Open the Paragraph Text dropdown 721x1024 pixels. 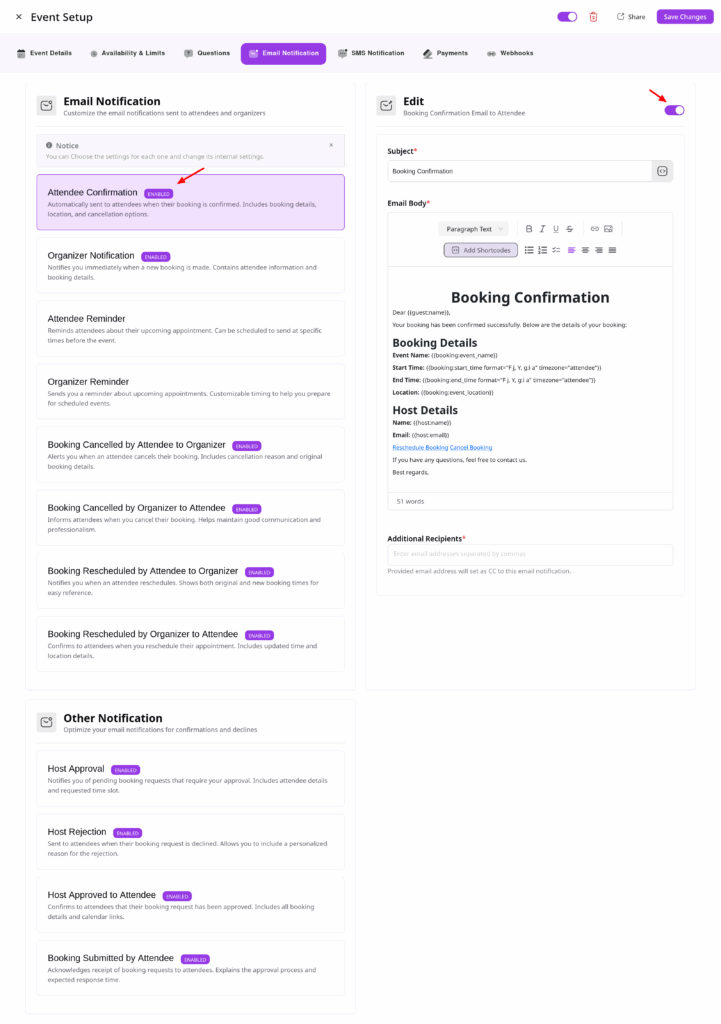pyautogui.click(x=473, y=229)
